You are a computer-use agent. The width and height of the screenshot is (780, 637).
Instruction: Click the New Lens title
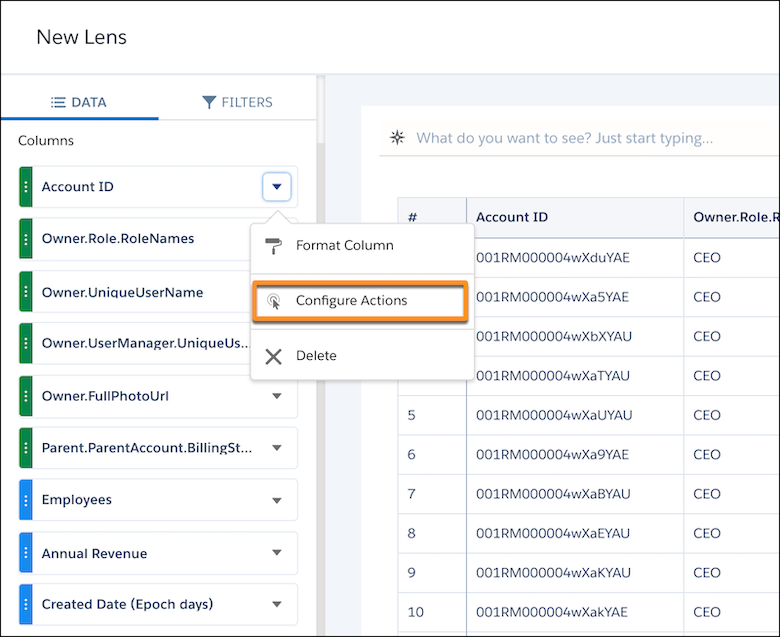(82, 37)
